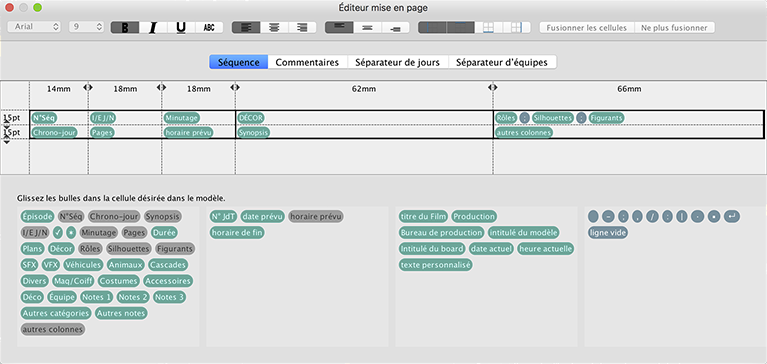This screenshot has width=767, height=364.
Task: Toggle underline formatting button
Action: (x=181, y=27)
